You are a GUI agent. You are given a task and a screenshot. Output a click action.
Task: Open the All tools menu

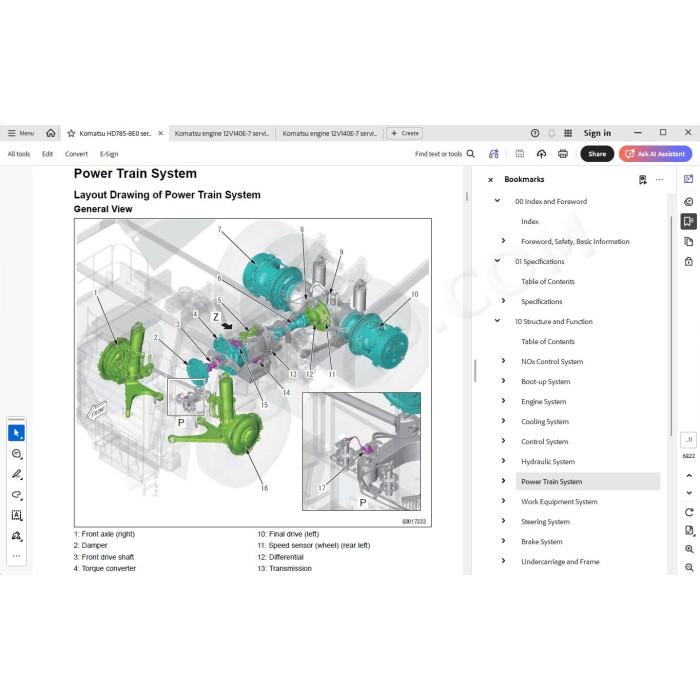[19, 154]
